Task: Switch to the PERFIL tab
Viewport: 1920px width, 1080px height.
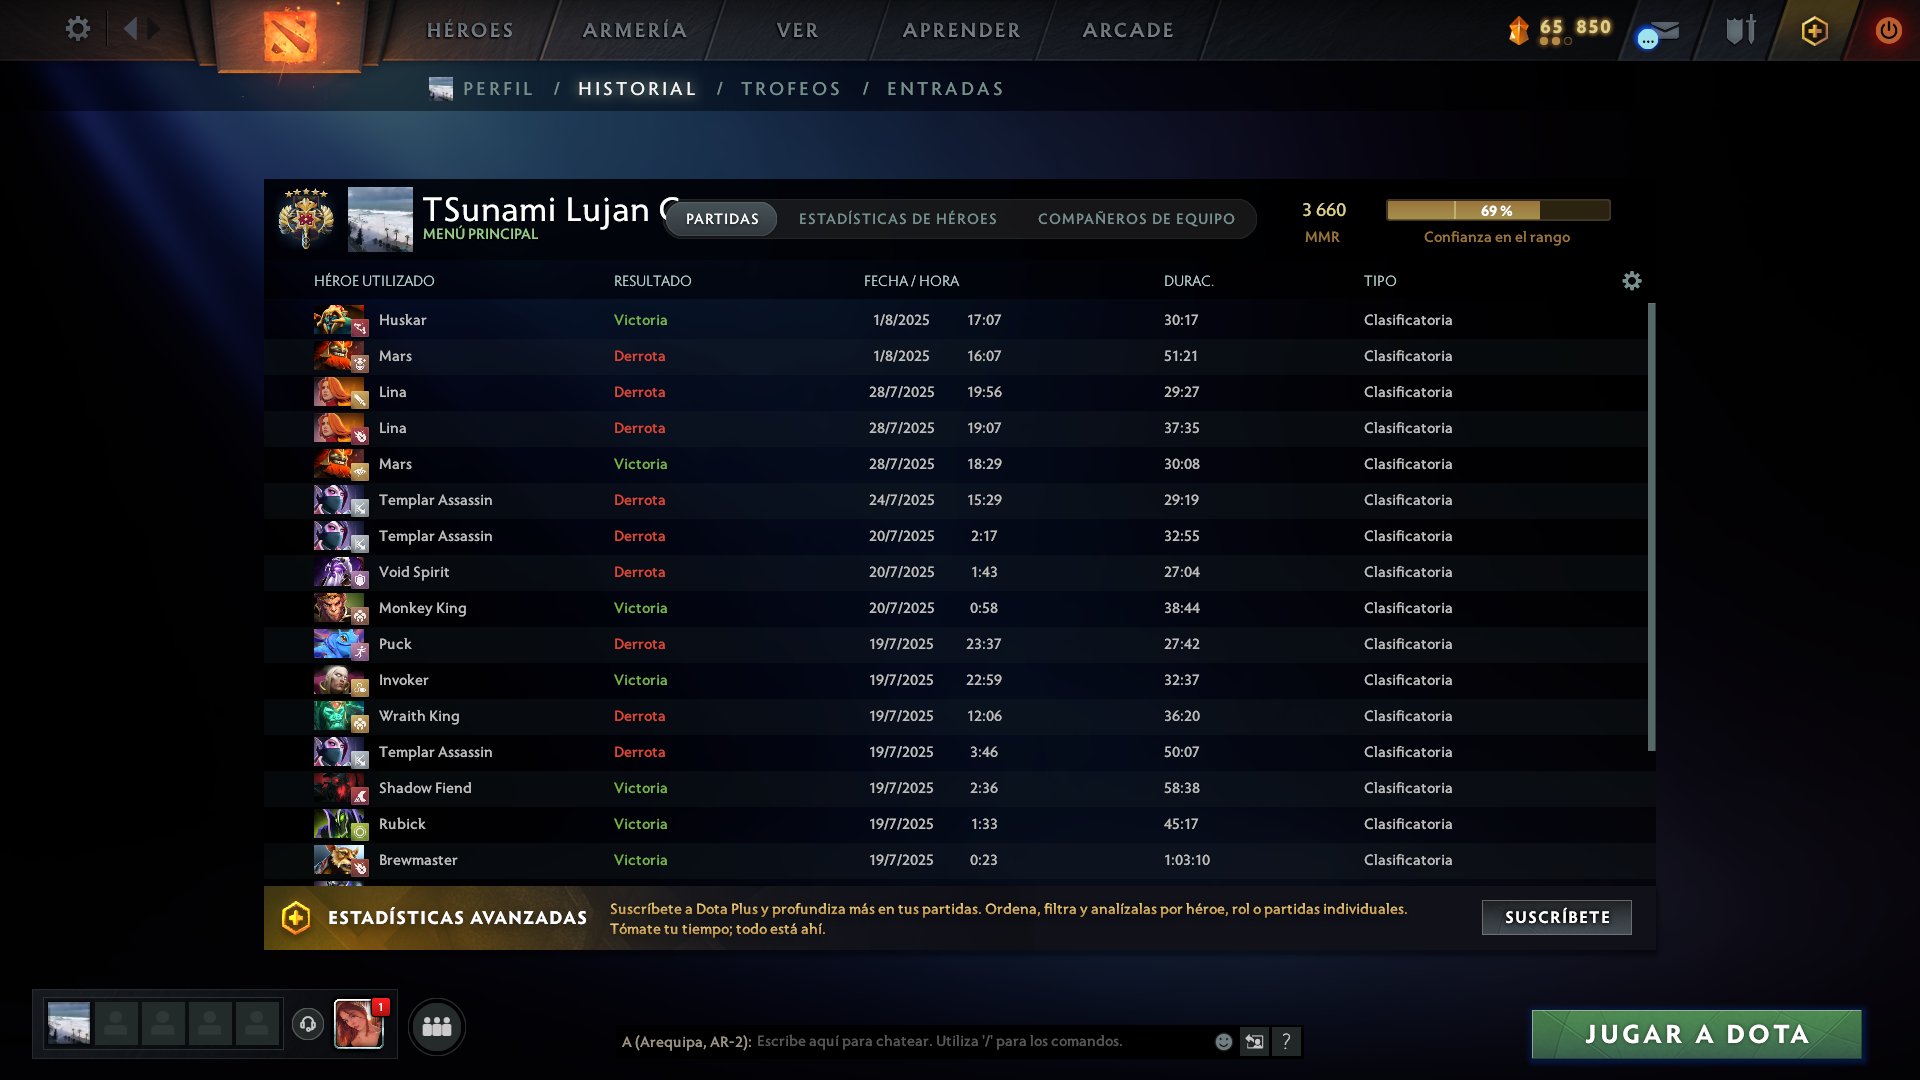Action: coord(498,89)
